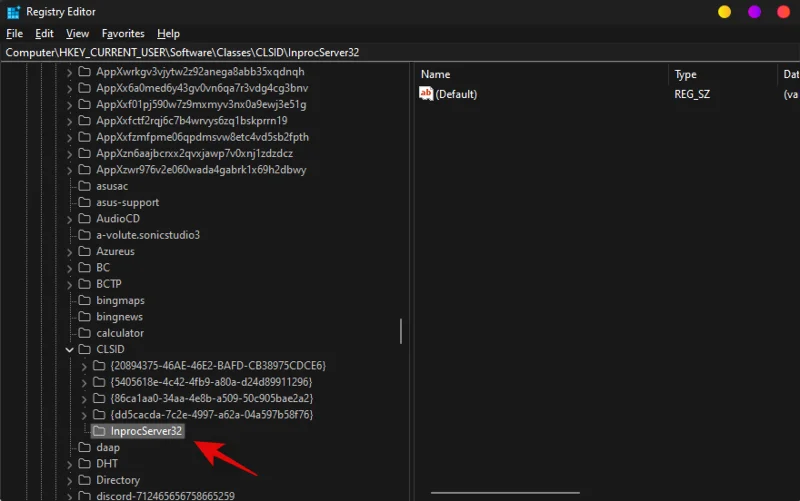Open the File menu
The image size is (800, 501).
(14, 34)
